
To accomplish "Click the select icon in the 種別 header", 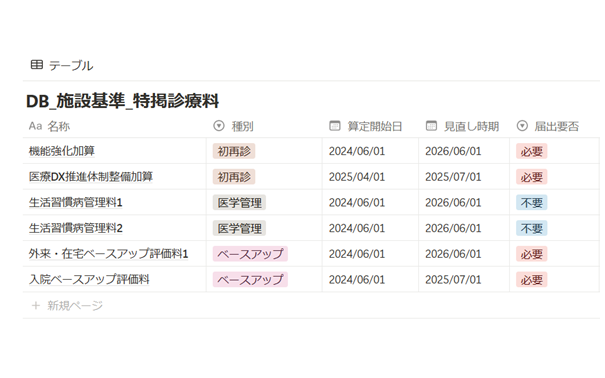I will [219, 126].
